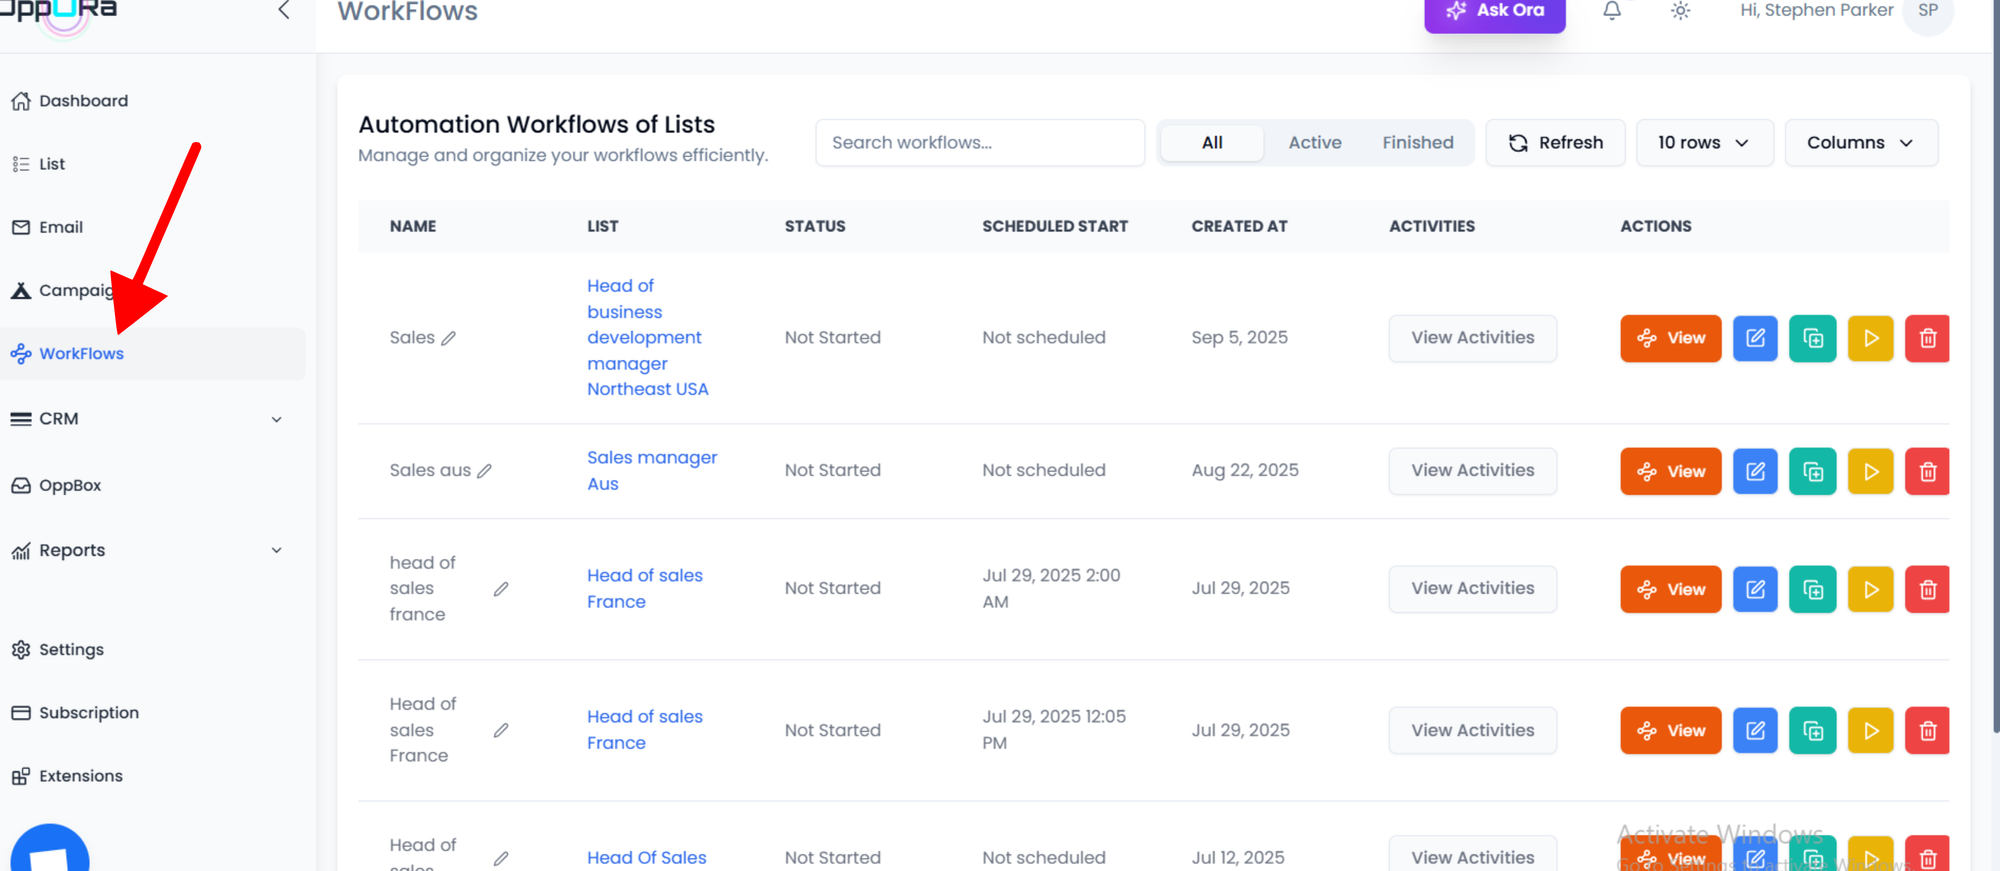Open the Columns dropdown

(1860, 143)
